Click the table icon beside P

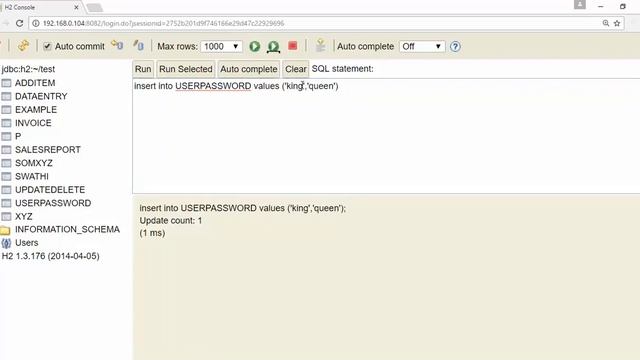point(6,137)
